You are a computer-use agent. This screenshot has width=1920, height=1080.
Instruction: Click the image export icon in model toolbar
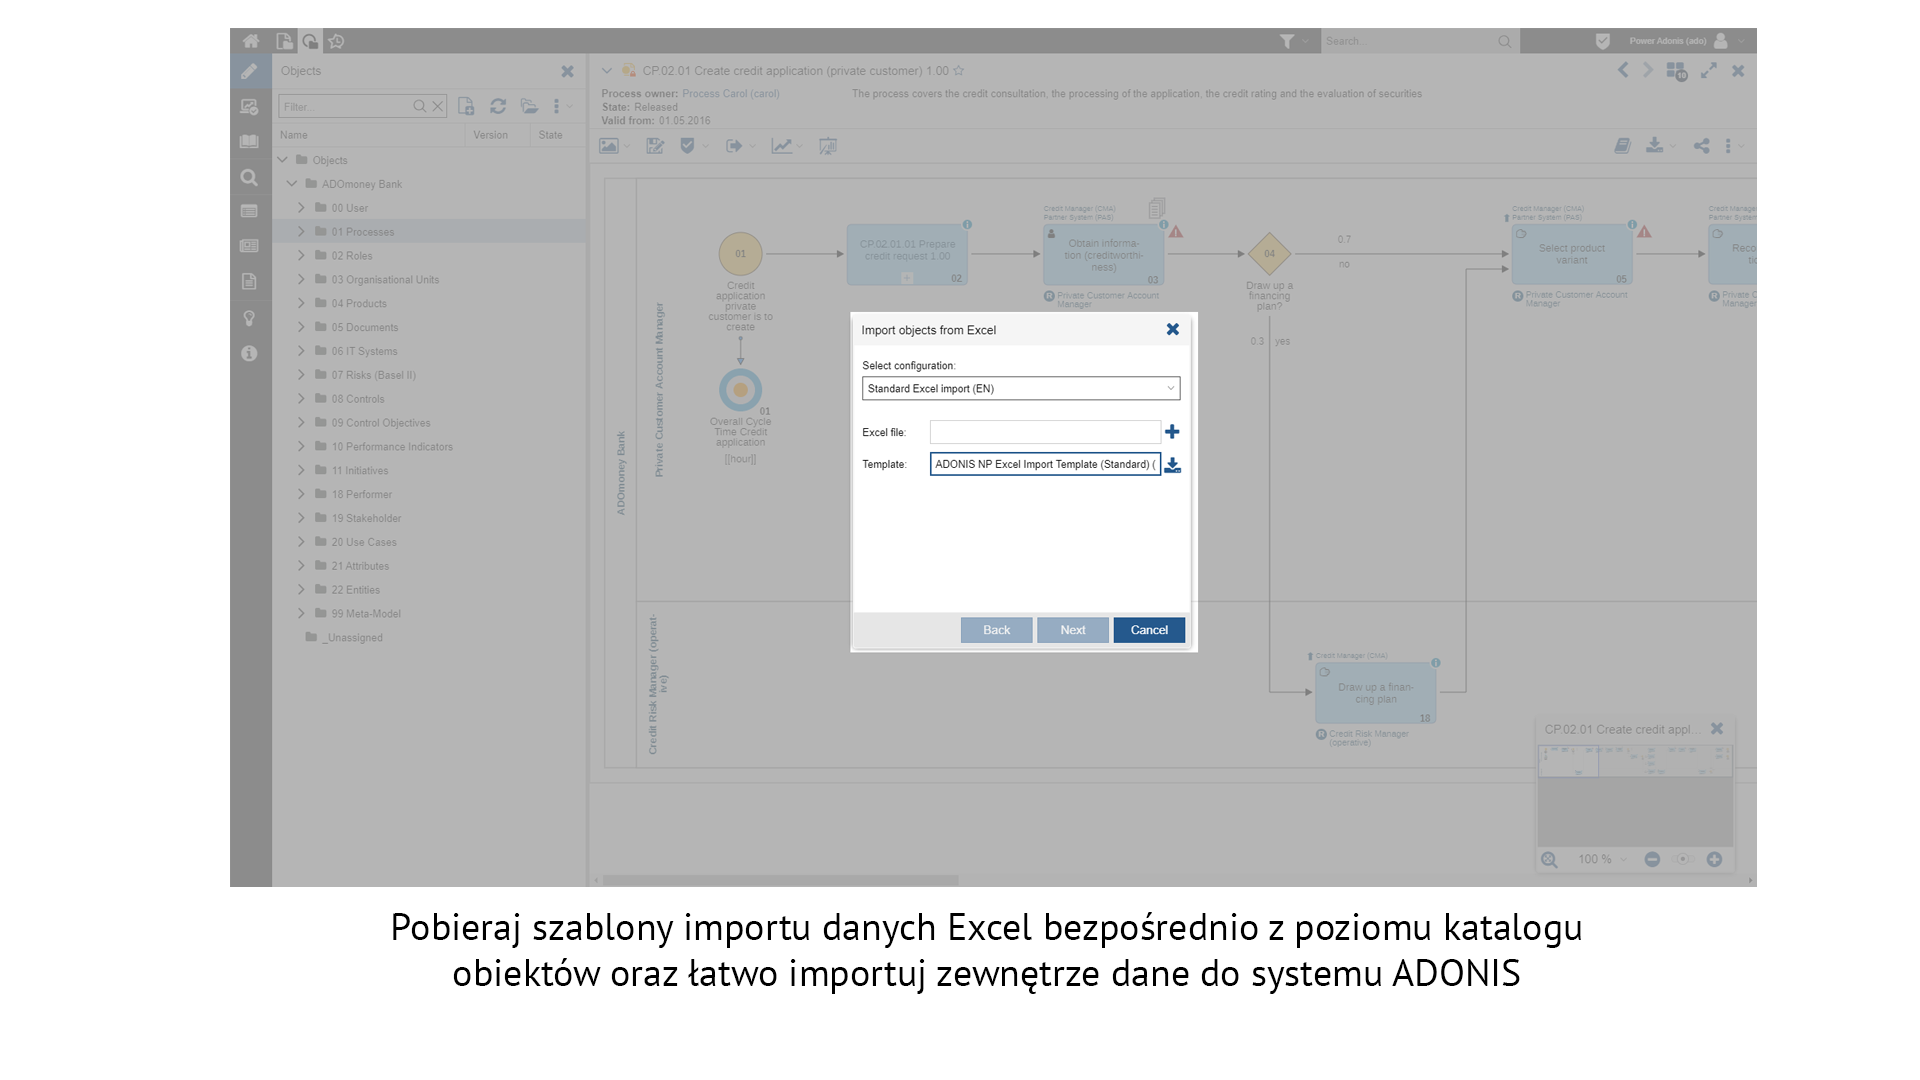tap(608, 146)
